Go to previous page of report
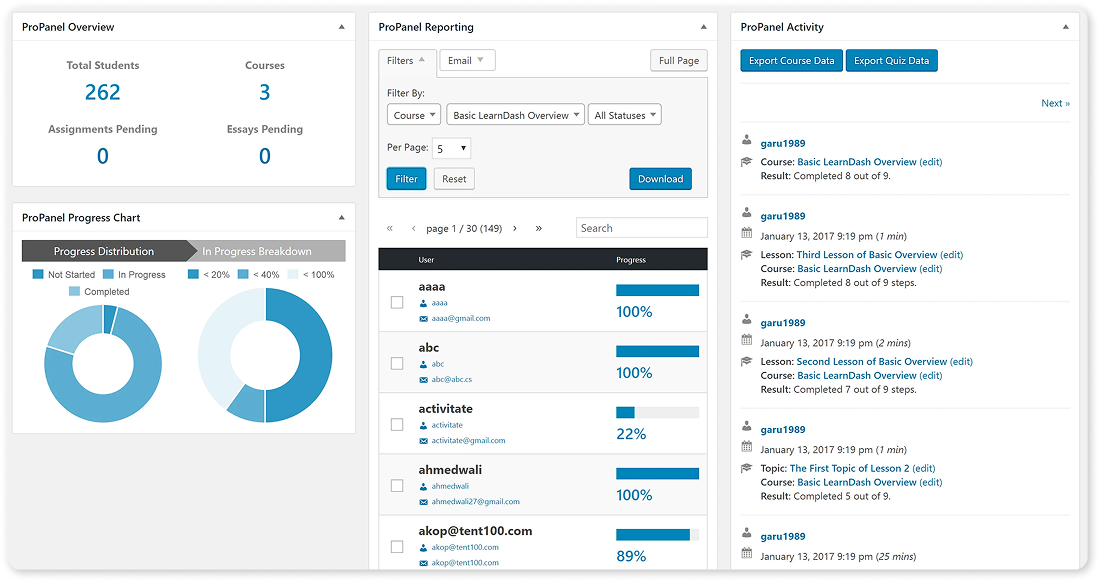The width and height of the screenshot is (1100, 583). pos(413,228)
